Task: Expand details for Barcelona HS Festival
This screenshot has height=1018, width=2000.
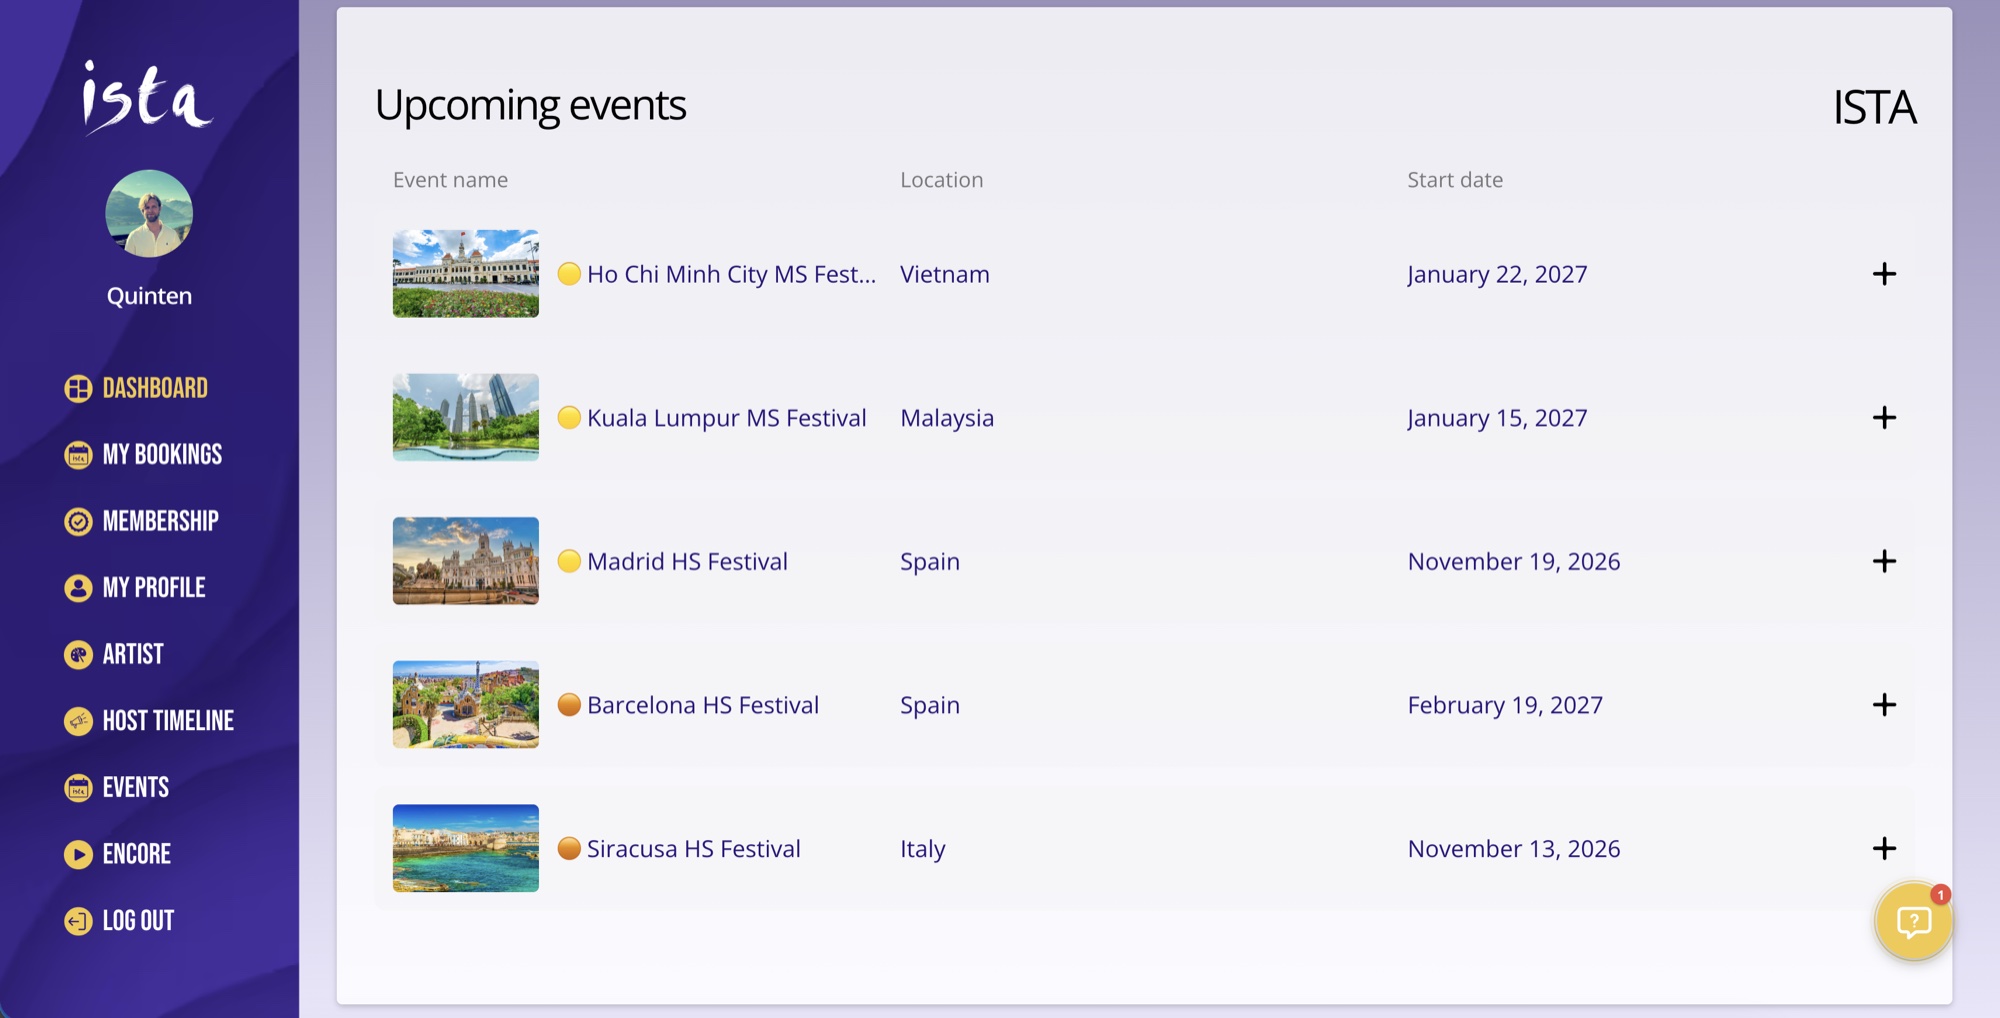Action: (1885, 705)
